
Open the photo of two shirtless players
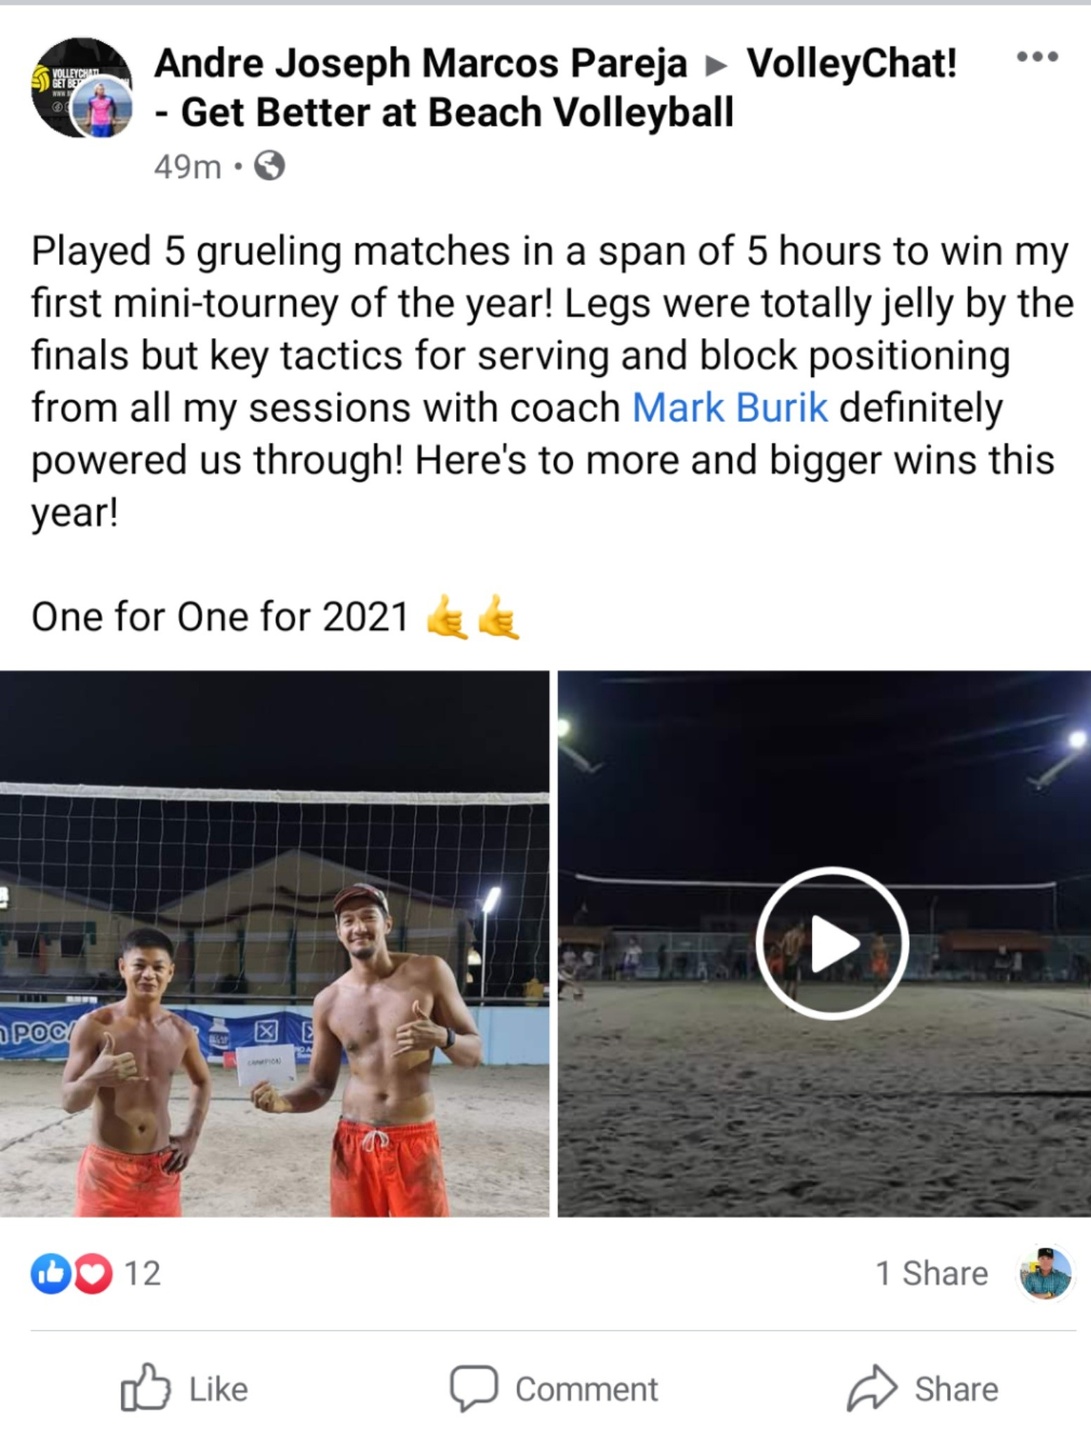pos(275,943)
